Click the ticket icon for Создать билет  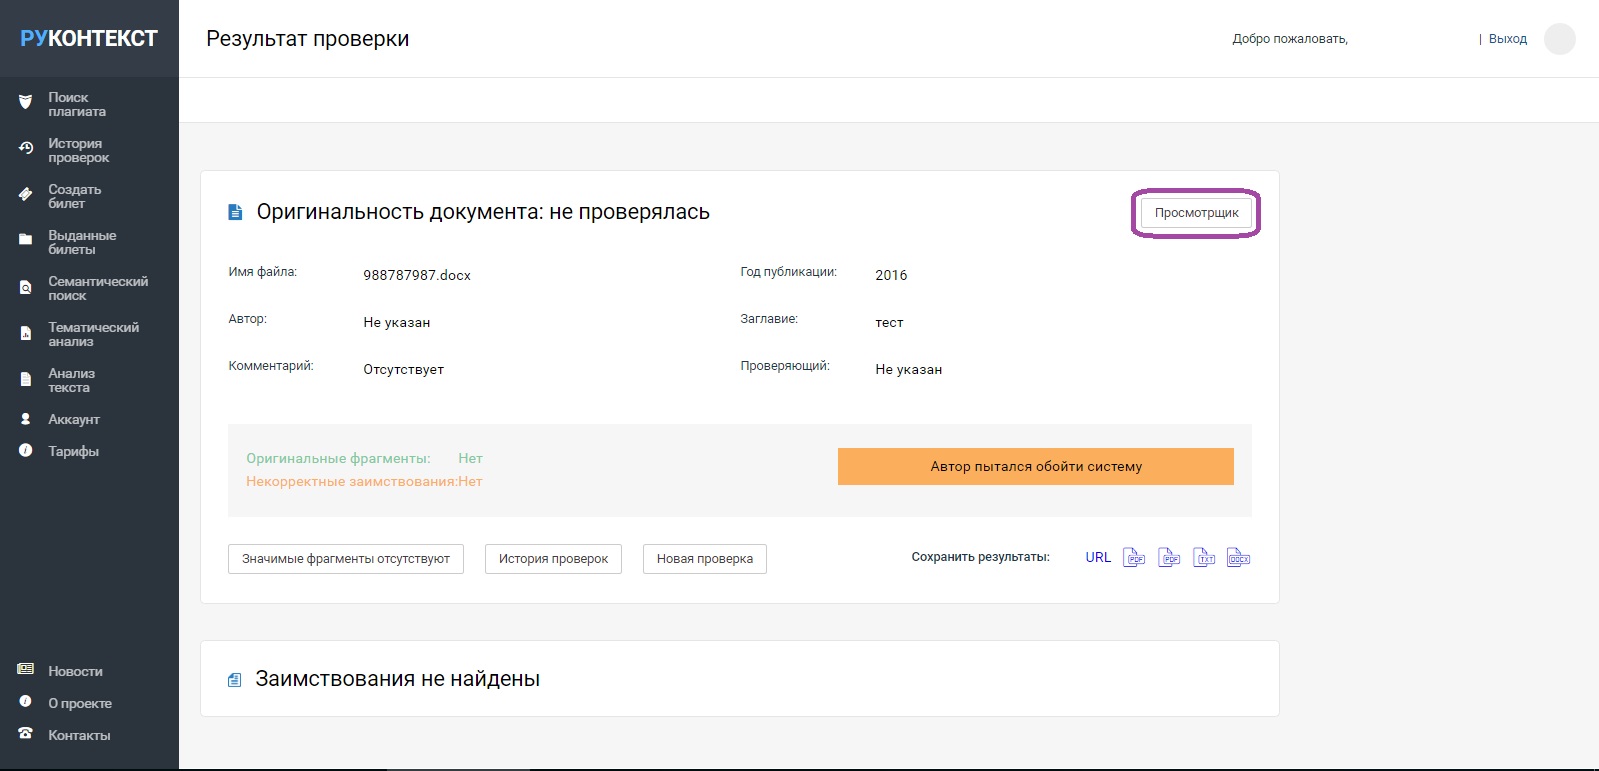coord(26,194)
